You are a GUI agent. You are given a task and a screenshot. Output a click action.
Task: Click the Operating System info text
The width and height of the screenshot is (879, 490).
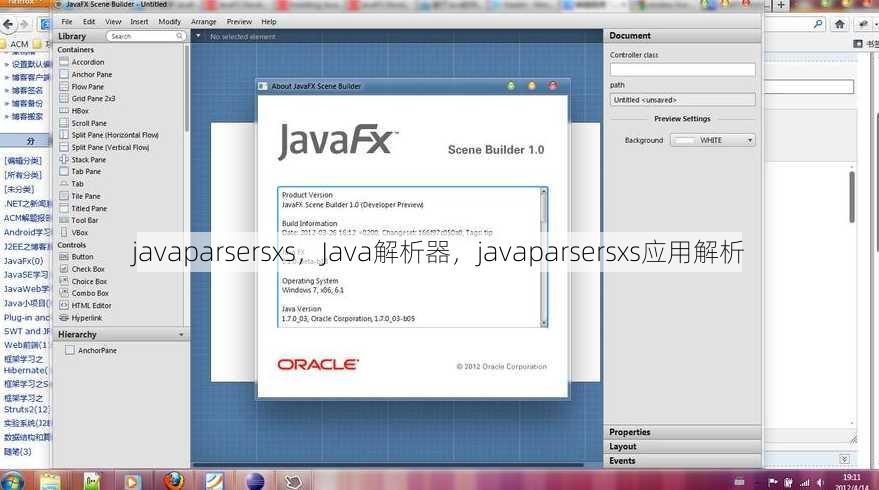point(310,280)
